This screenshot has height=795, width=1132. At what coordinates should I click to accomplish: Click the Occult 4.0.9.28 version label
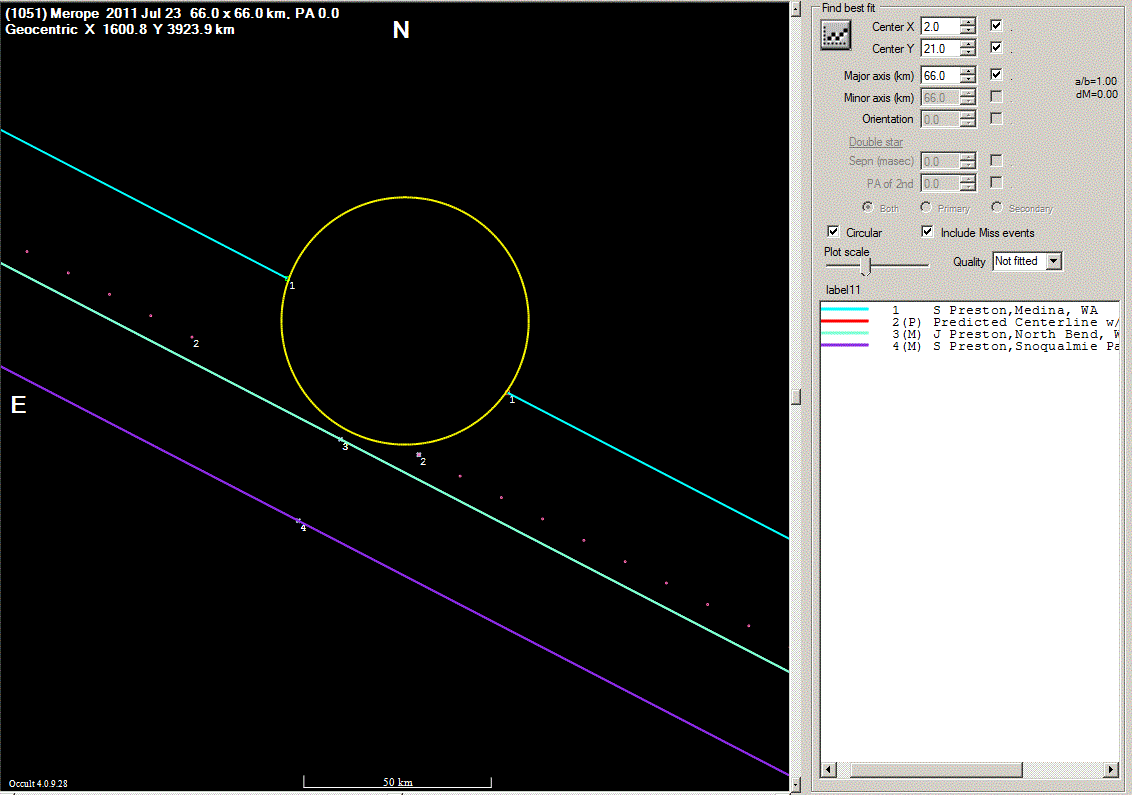click(x=38, y=783)
